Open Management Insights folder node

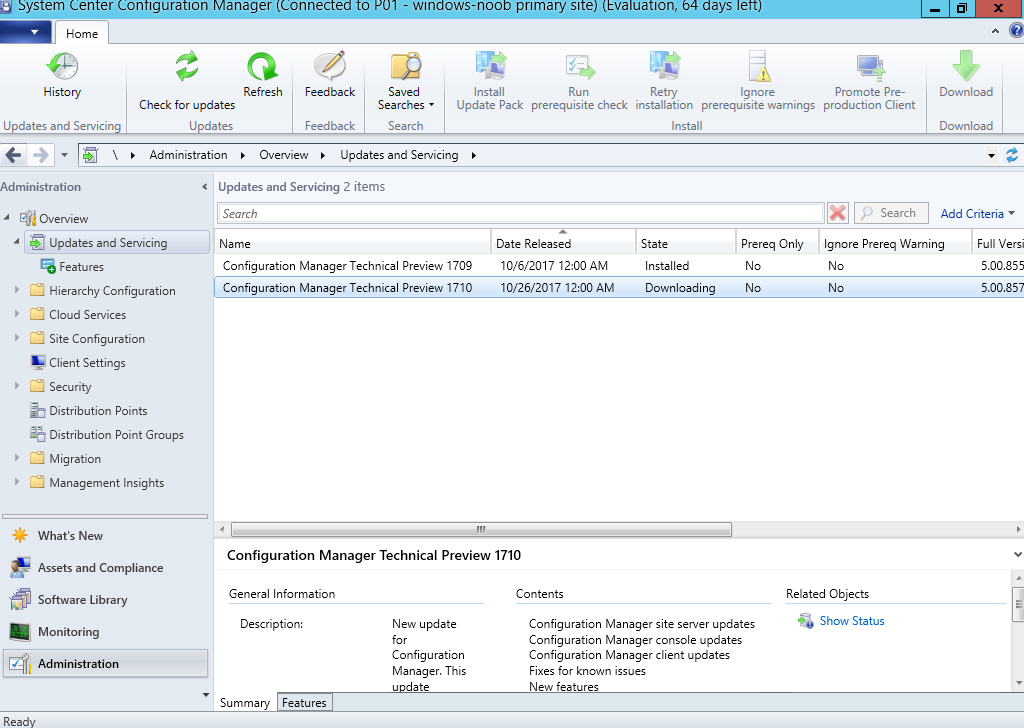click(106, 483)
